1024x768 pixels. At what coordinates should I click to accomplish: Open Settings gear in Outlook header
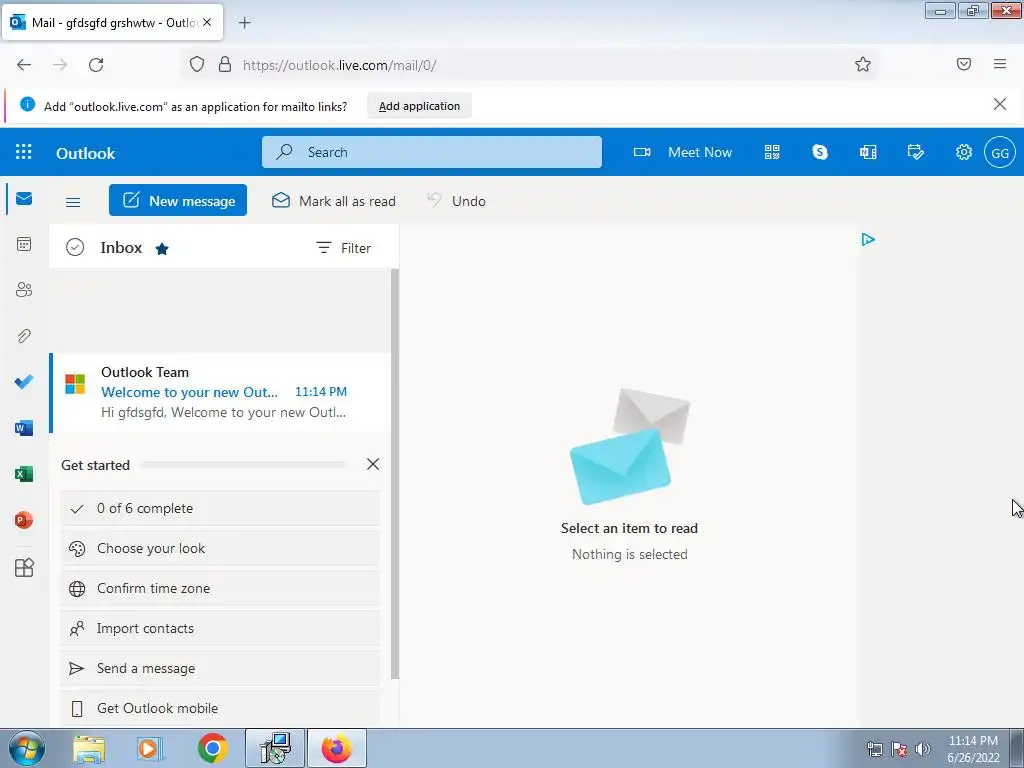tap(964, 152)
